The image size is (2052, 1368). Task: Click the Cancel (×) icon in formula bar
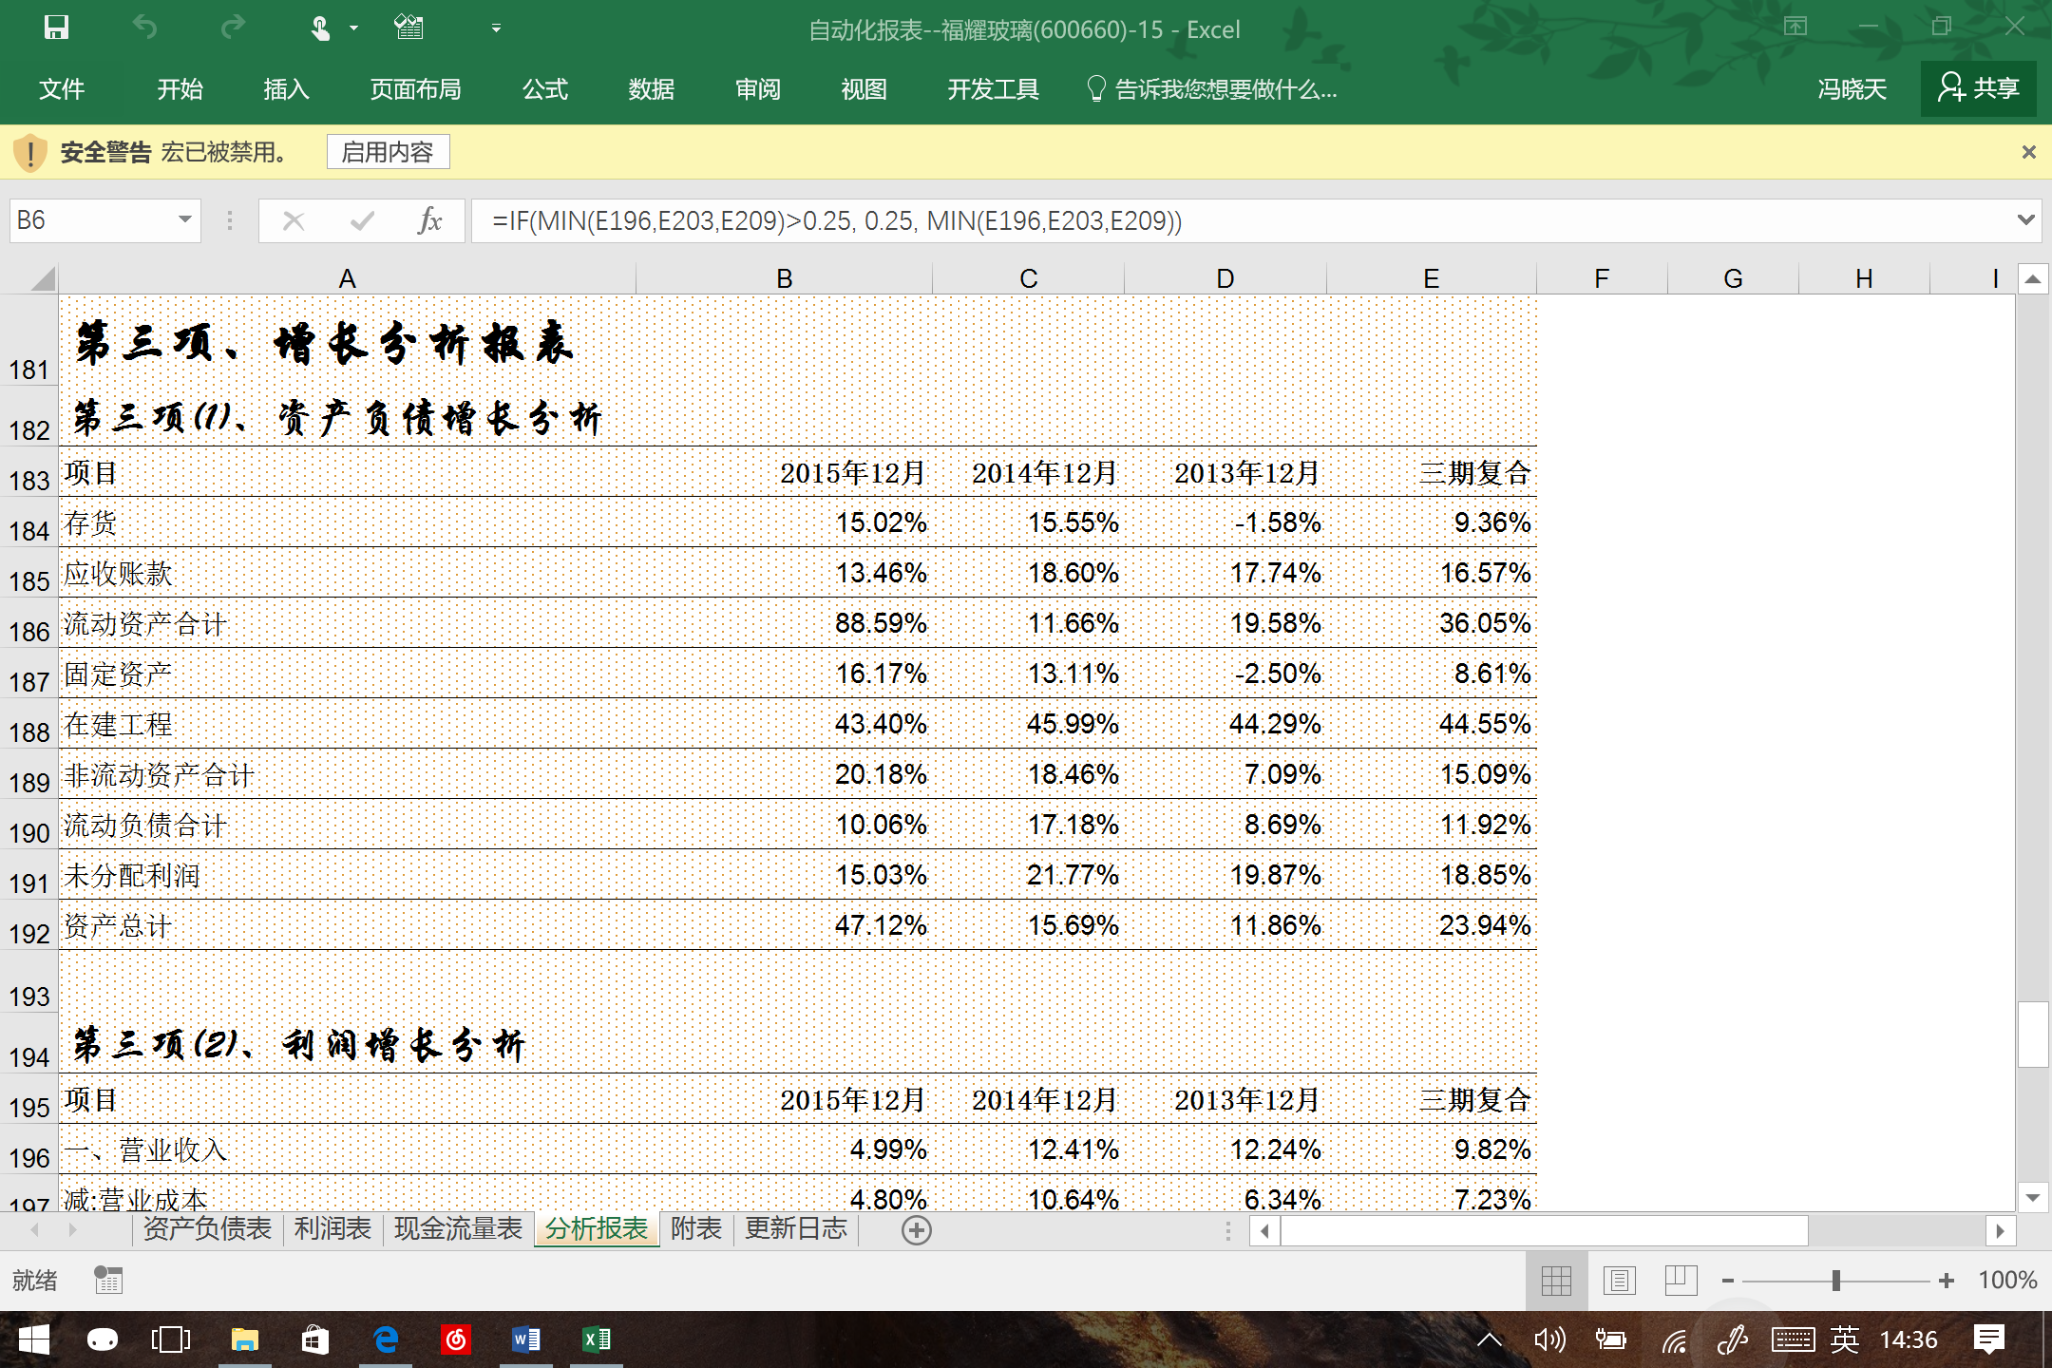(294, 221)
